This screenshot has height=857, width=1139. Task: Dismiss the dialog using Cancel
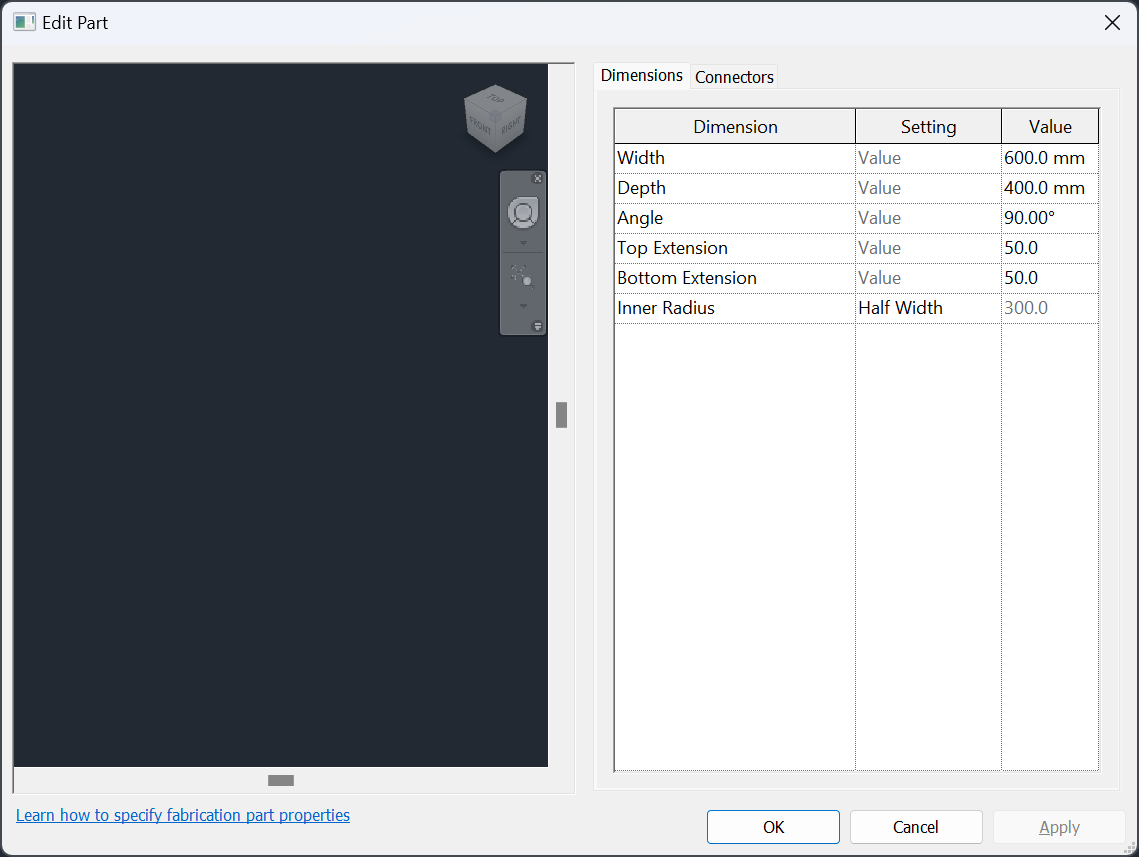pos(915,827)
